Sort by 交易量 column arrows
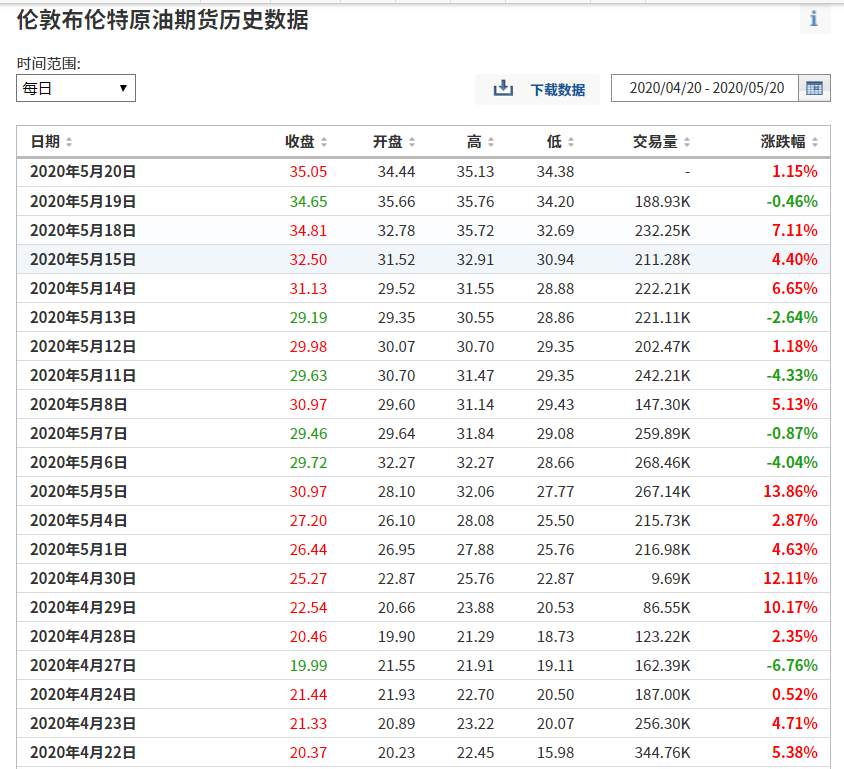 (687, 142)
